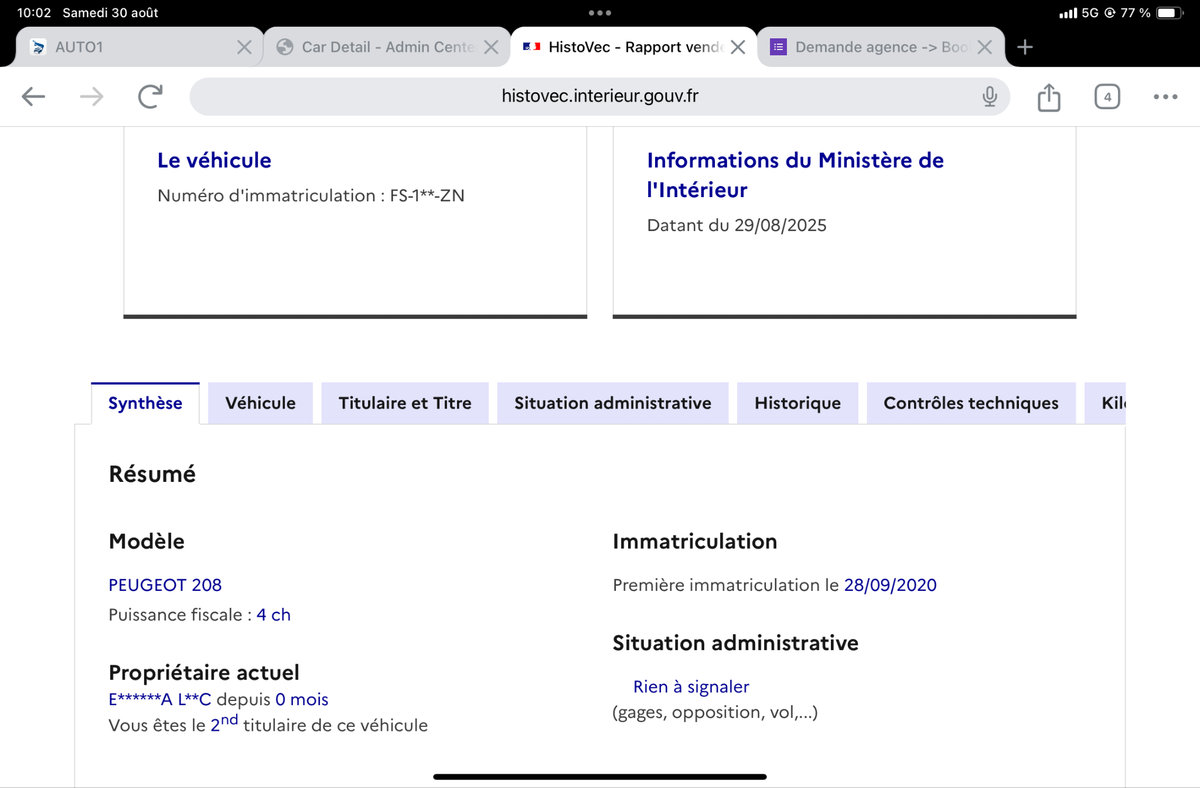Tap the home indicator bar at the bottom
Screen dimensions: 1200x788
[600, 776]
